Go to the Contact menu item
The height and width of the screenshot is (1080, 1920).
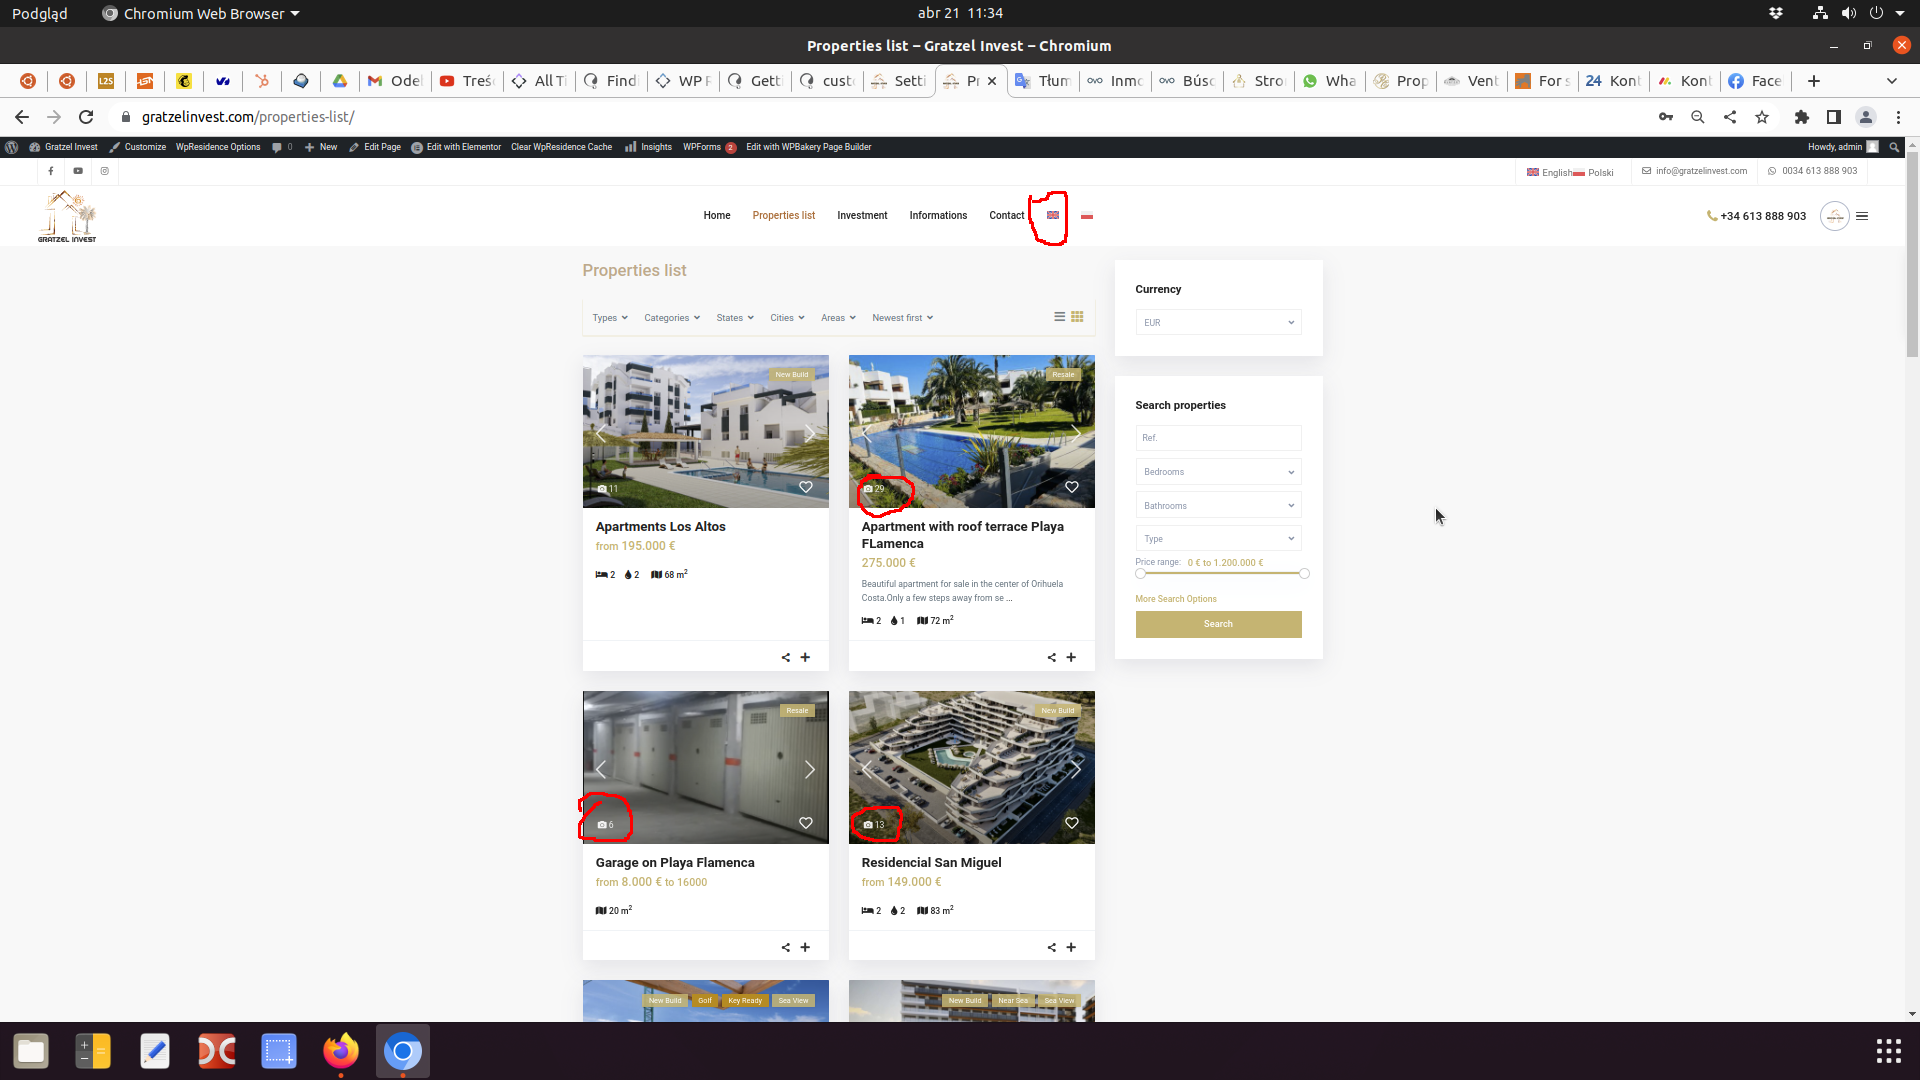[1006, 216]
